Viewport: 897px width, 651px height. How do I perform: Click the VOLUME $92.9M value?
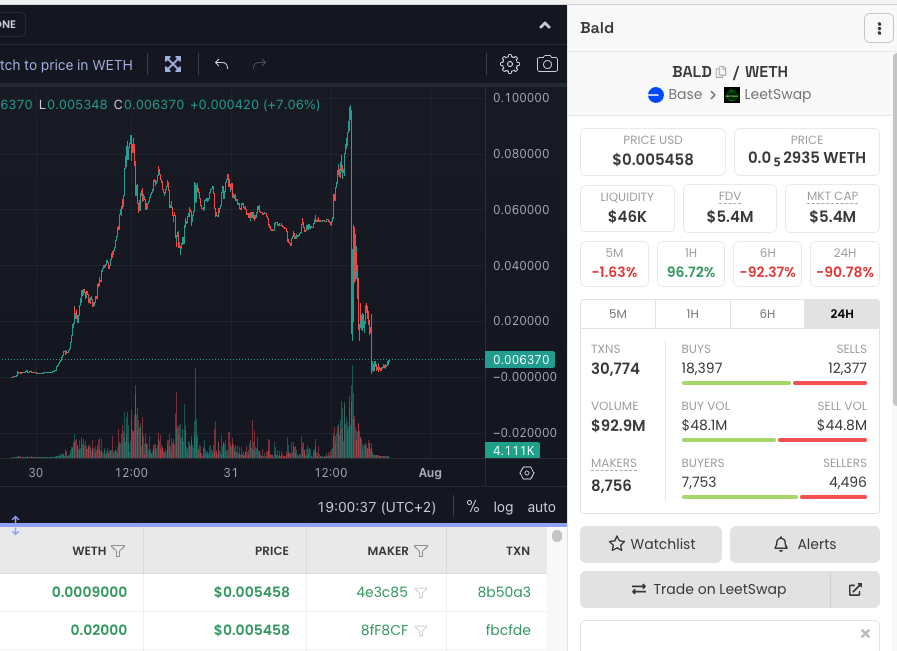click(x=618, y=426)
